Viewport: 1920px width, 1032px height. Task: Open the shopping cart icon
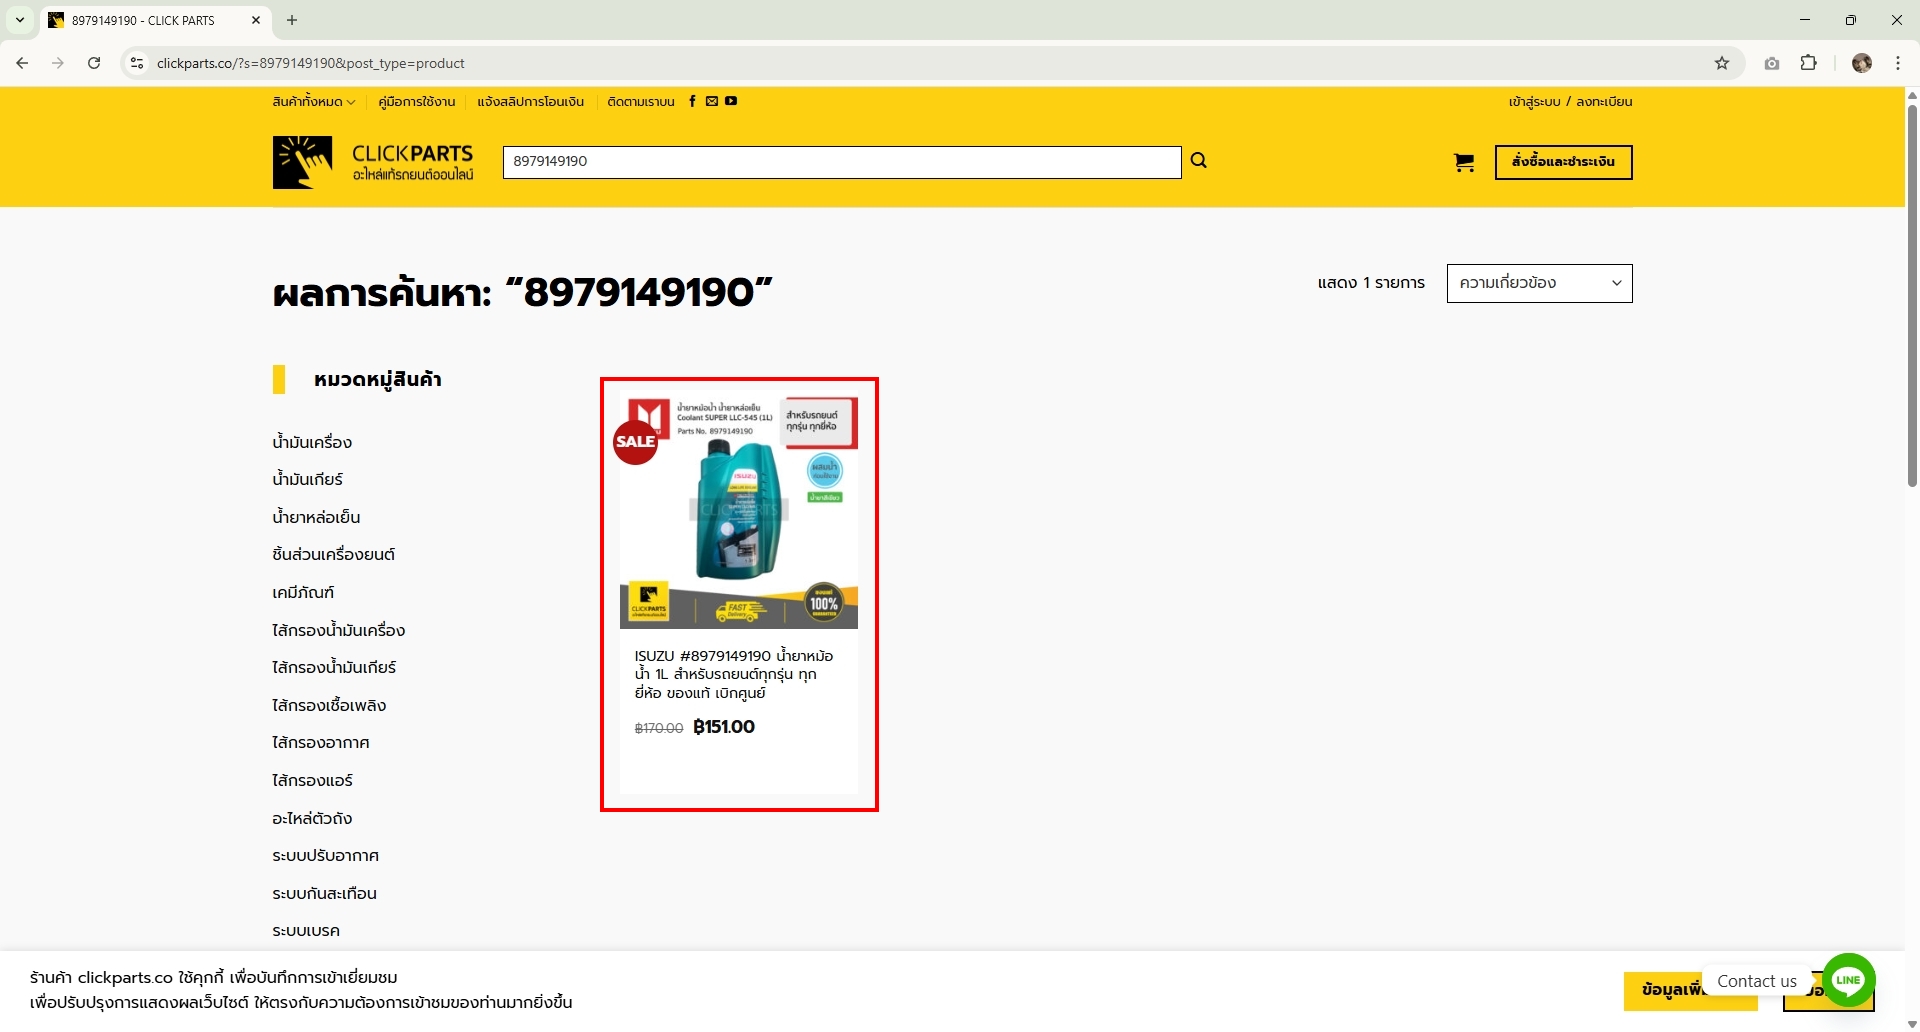point(1463,162)
